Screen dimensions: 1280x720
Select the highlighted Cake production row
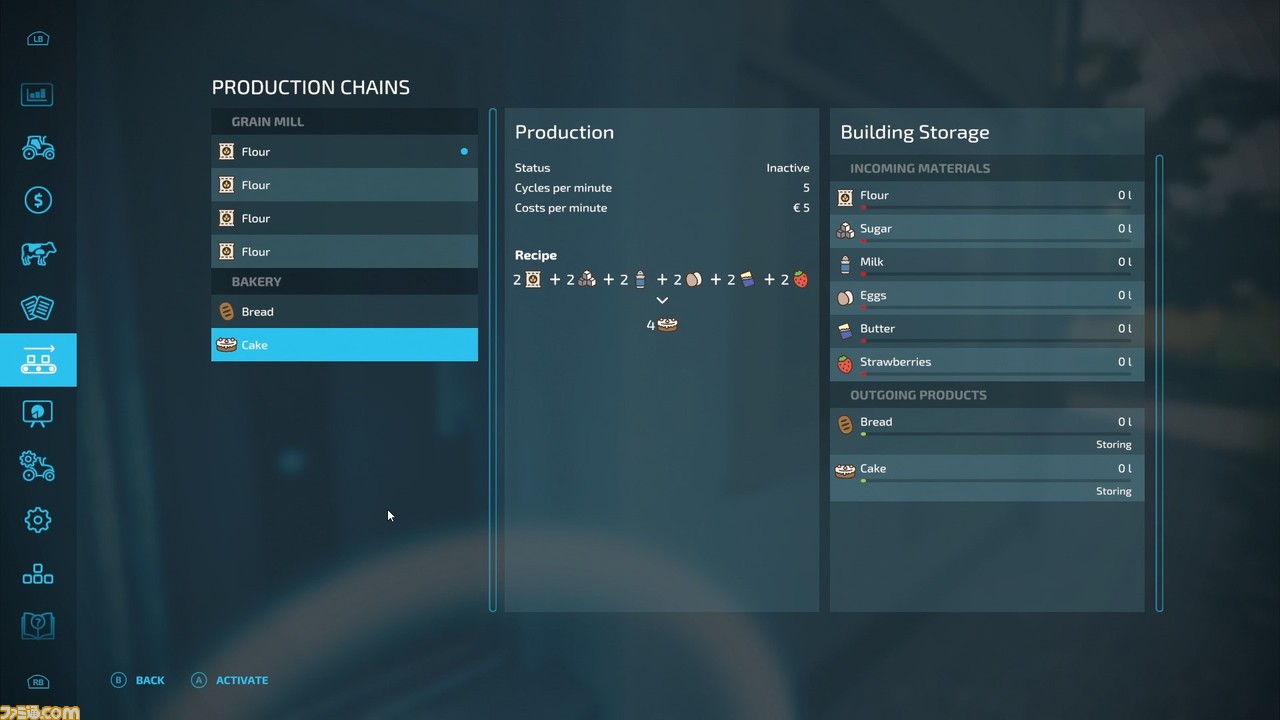(344, 345)
